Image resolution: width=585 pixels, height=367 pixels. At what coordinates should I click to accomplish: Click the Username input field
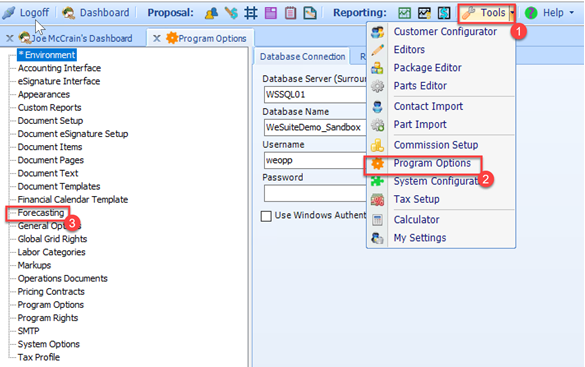pos(315,160)
